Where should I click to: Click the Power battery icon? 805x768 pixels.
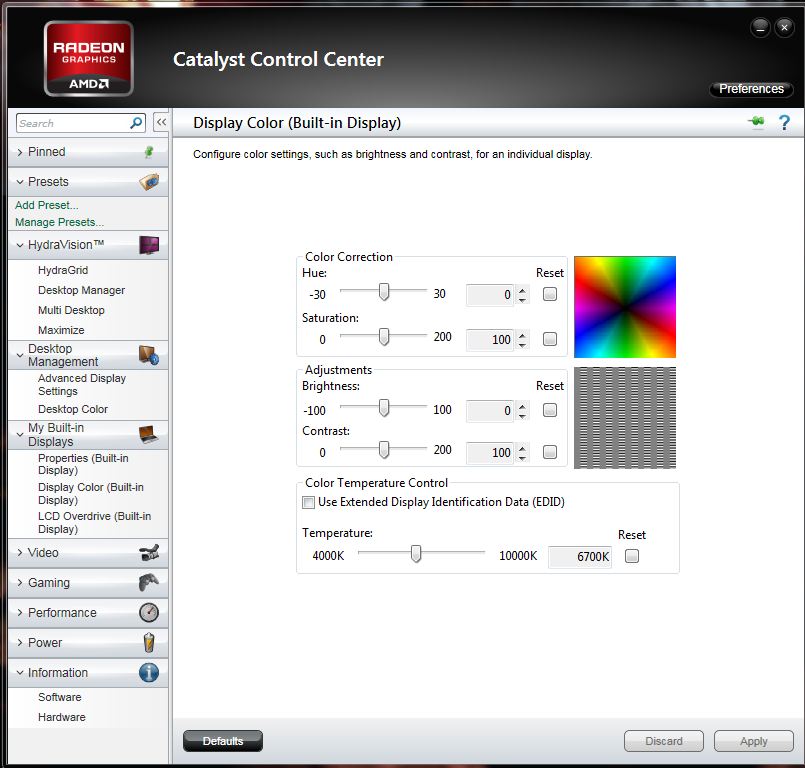click(x=149, y=642)
